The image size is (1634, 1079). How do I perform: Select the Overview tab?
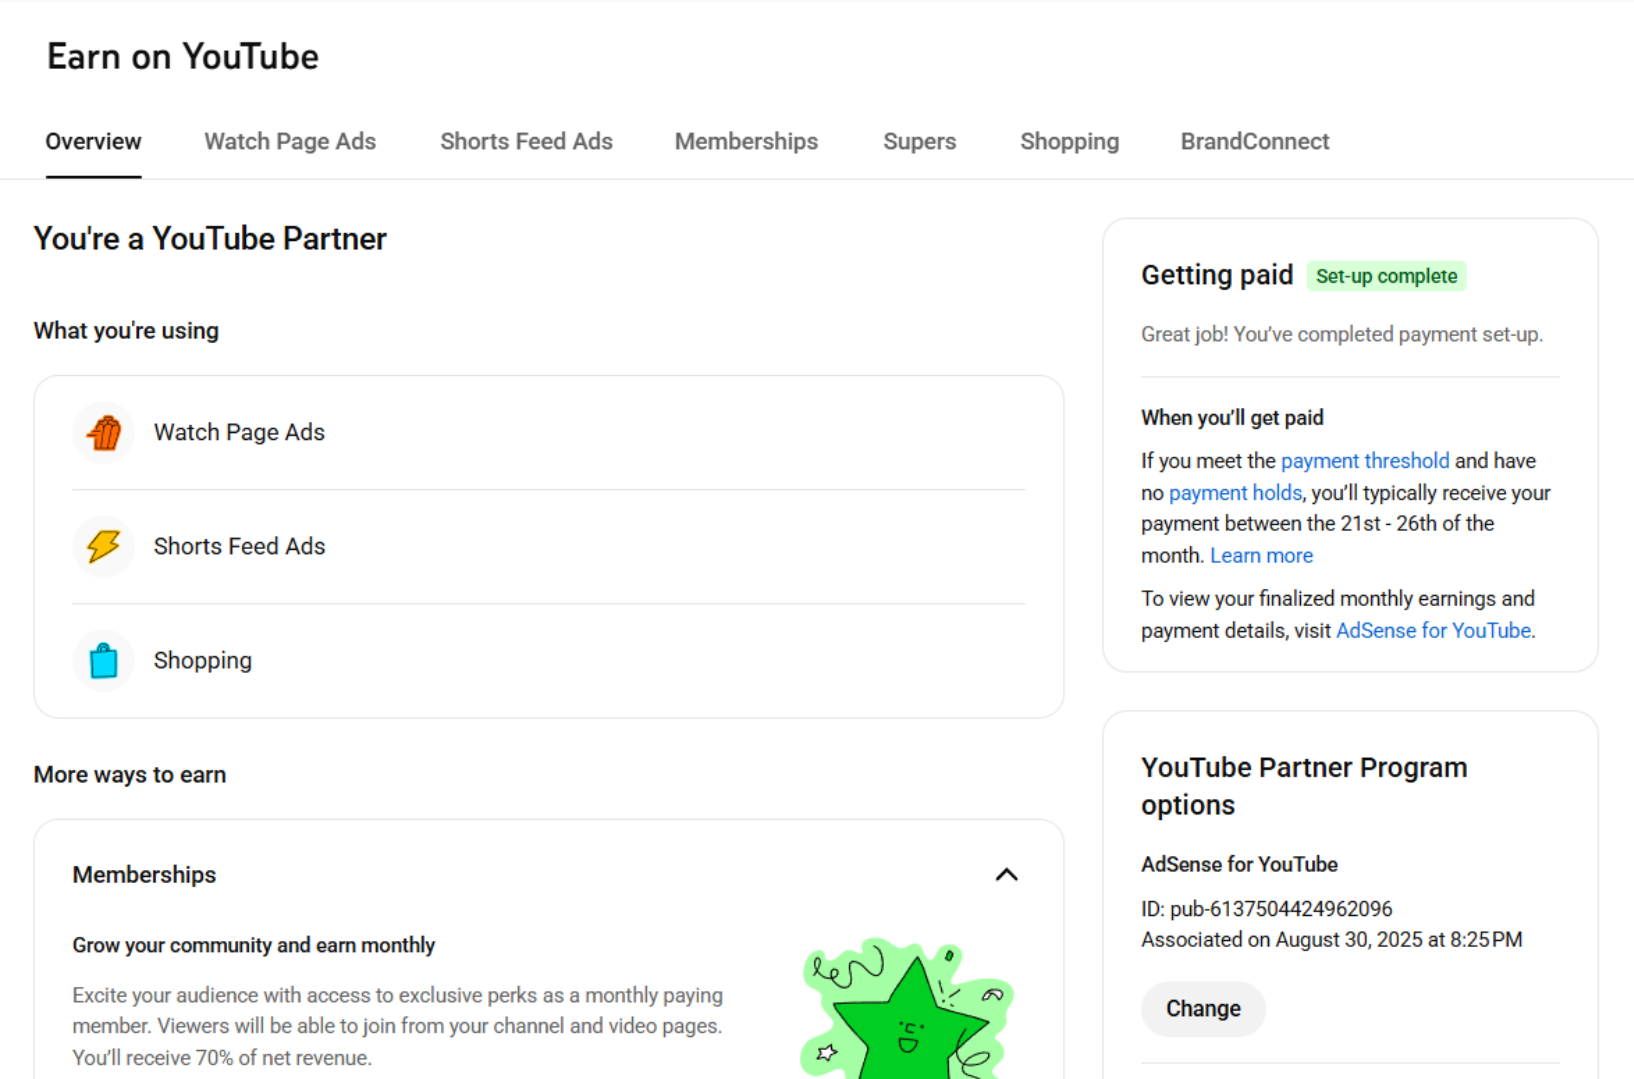click(93, 142)
